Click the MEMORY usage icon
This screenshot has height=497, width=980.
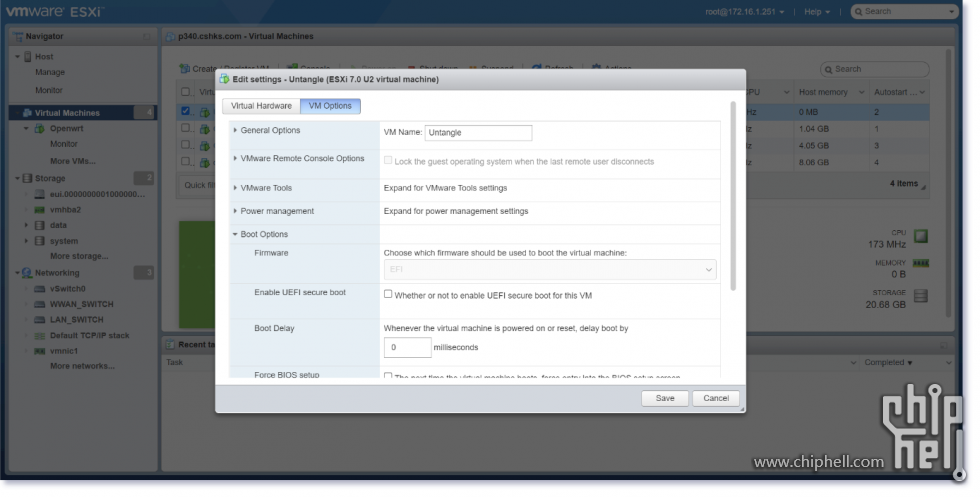[x=921, y=264]
